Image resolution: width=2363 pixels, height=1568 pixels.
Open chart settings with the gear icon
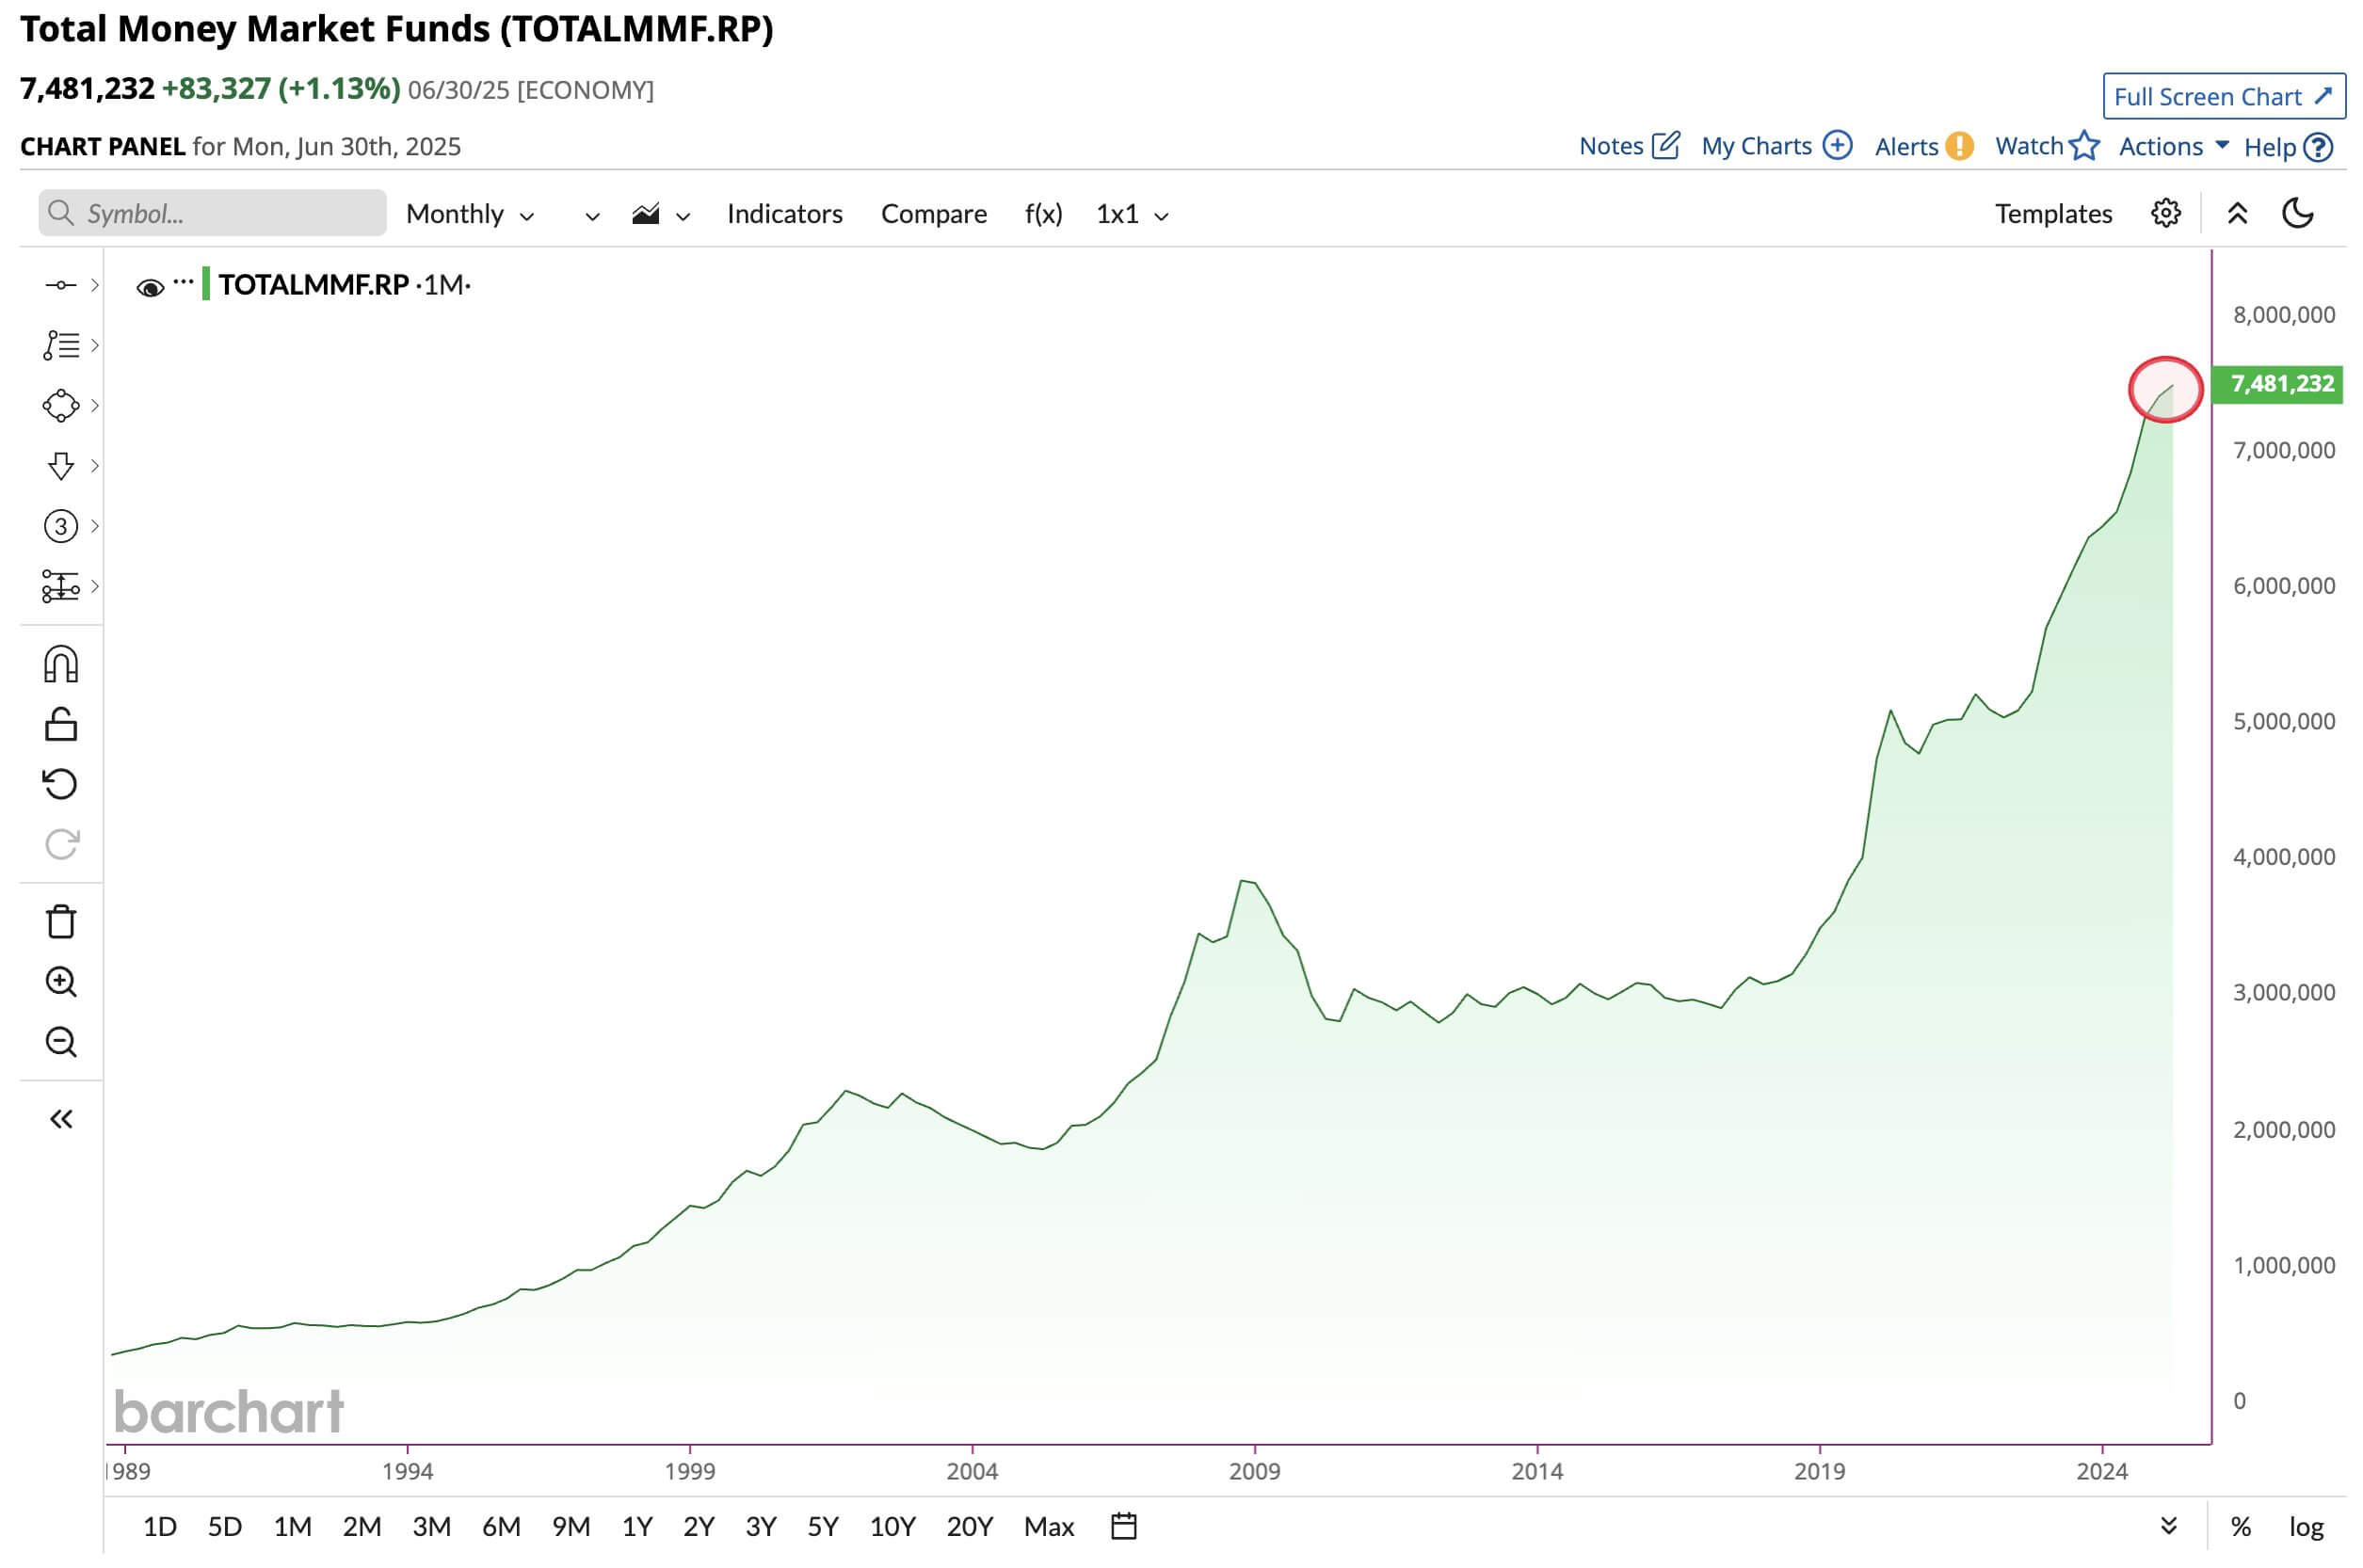pyautogui.click(x=2165, y=213)
